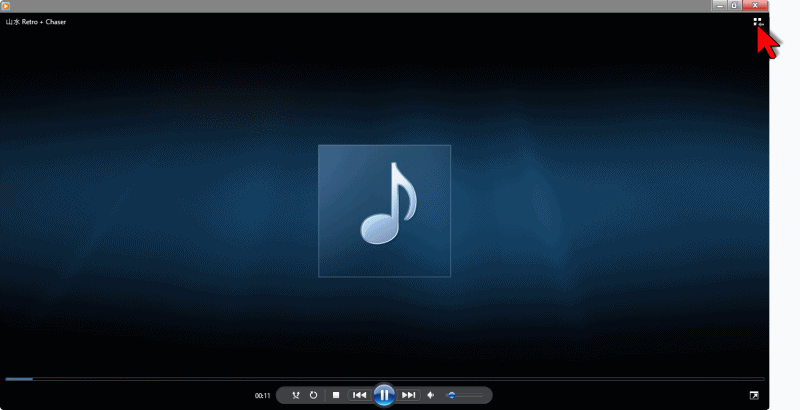Skip to the next track
The image size is (800, 410).
pos(408,395)
